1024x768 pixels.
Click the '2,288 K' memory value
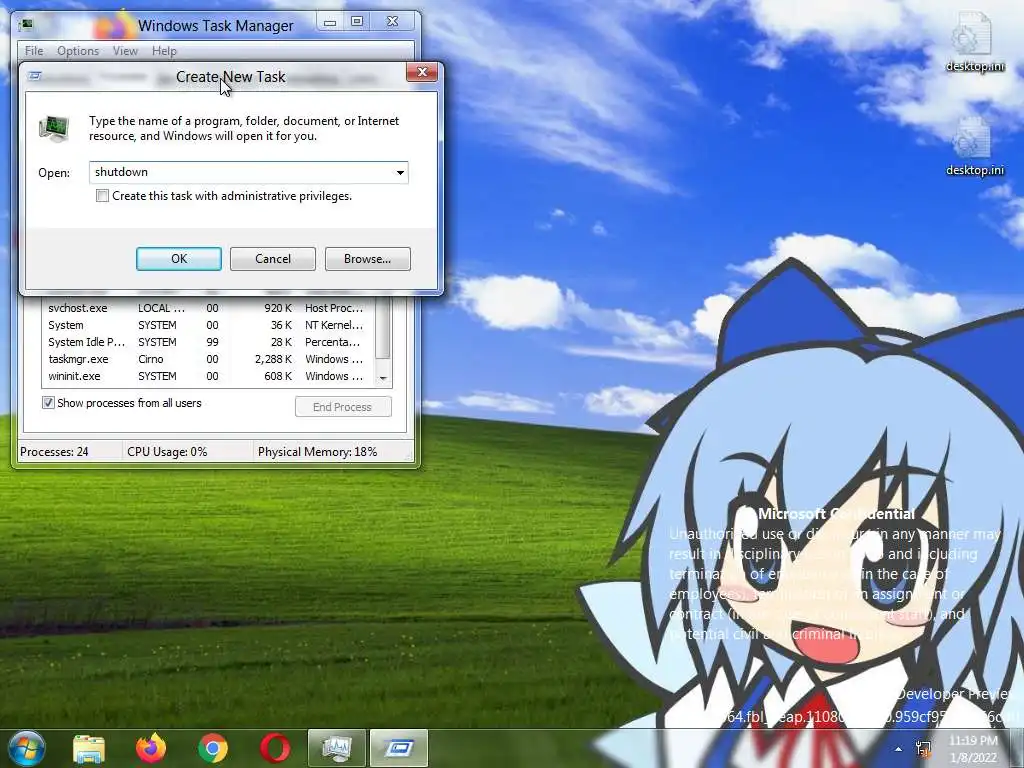[x=273, y=359]
